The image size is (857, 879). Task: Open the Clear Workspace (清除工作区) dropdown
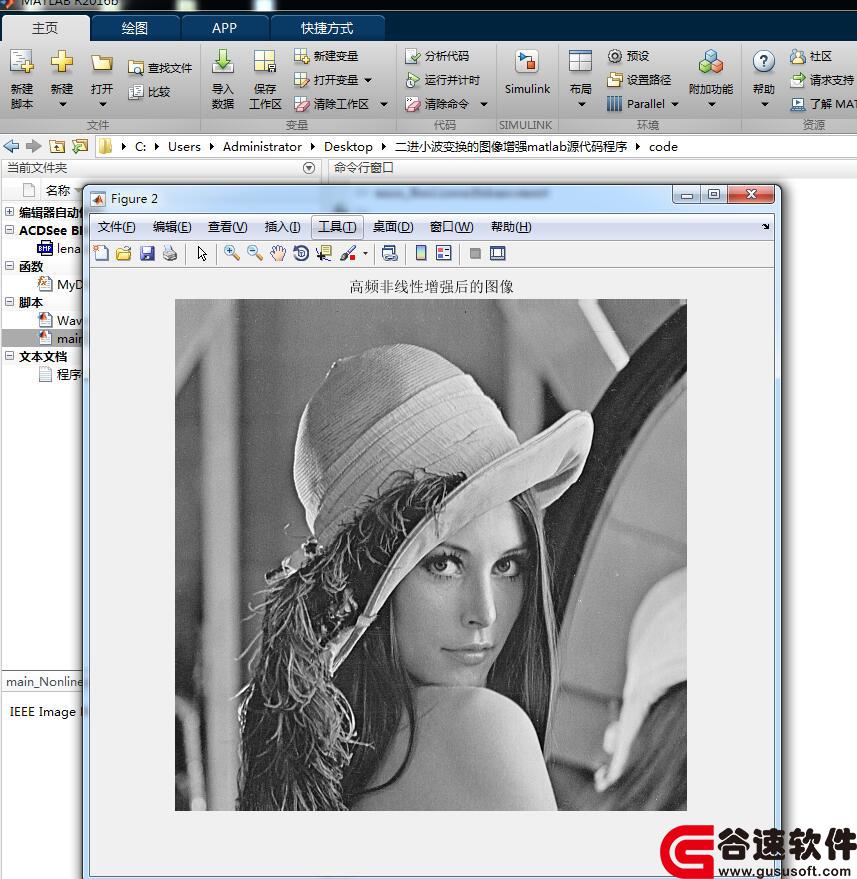(384, 104)
